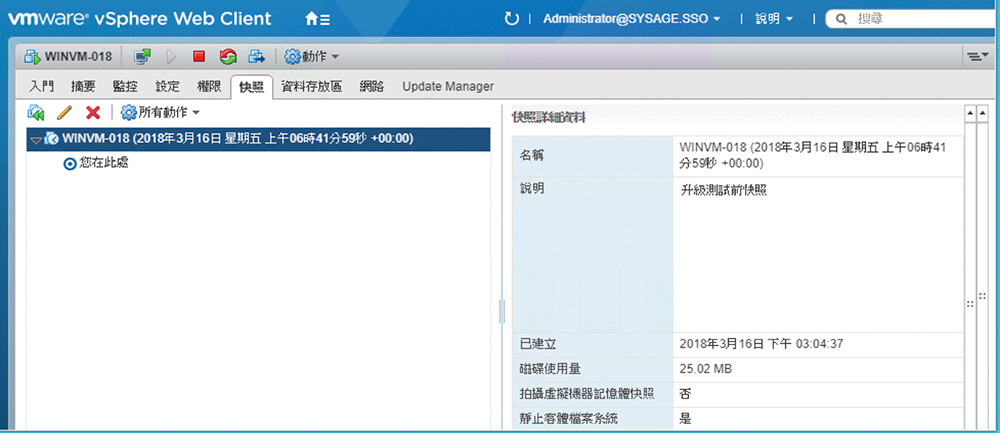Screen dimensions: 1000x433
Task: Switch to the 摘要 tab
Action: (x=84, y=87)
